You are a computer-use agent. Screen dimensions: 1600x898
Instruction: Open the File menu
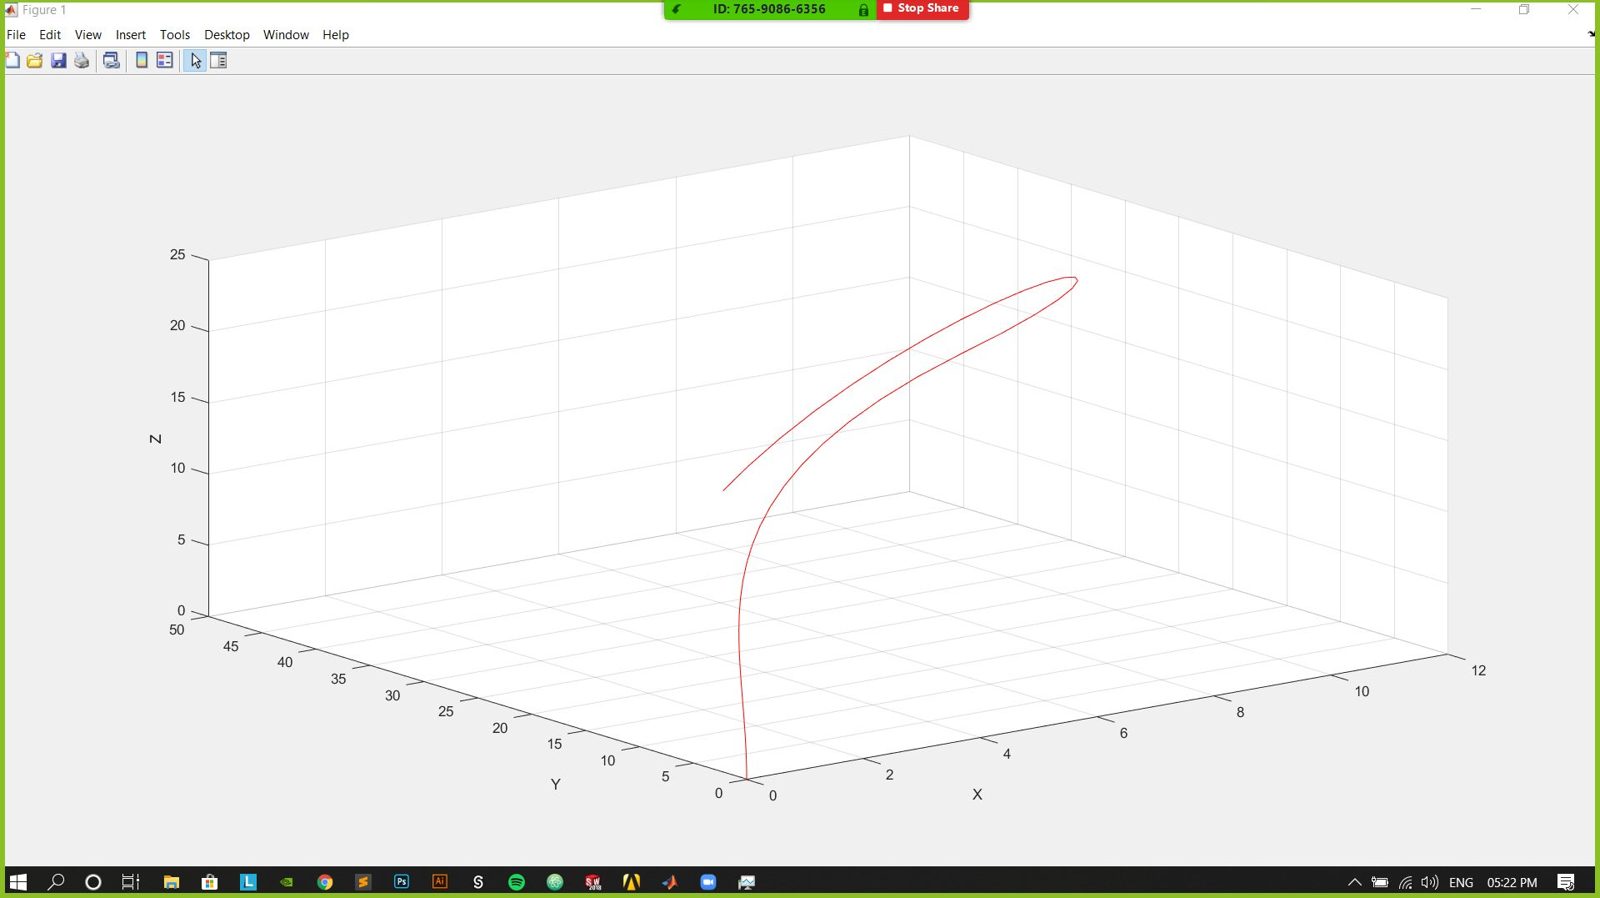pos(16,35)
